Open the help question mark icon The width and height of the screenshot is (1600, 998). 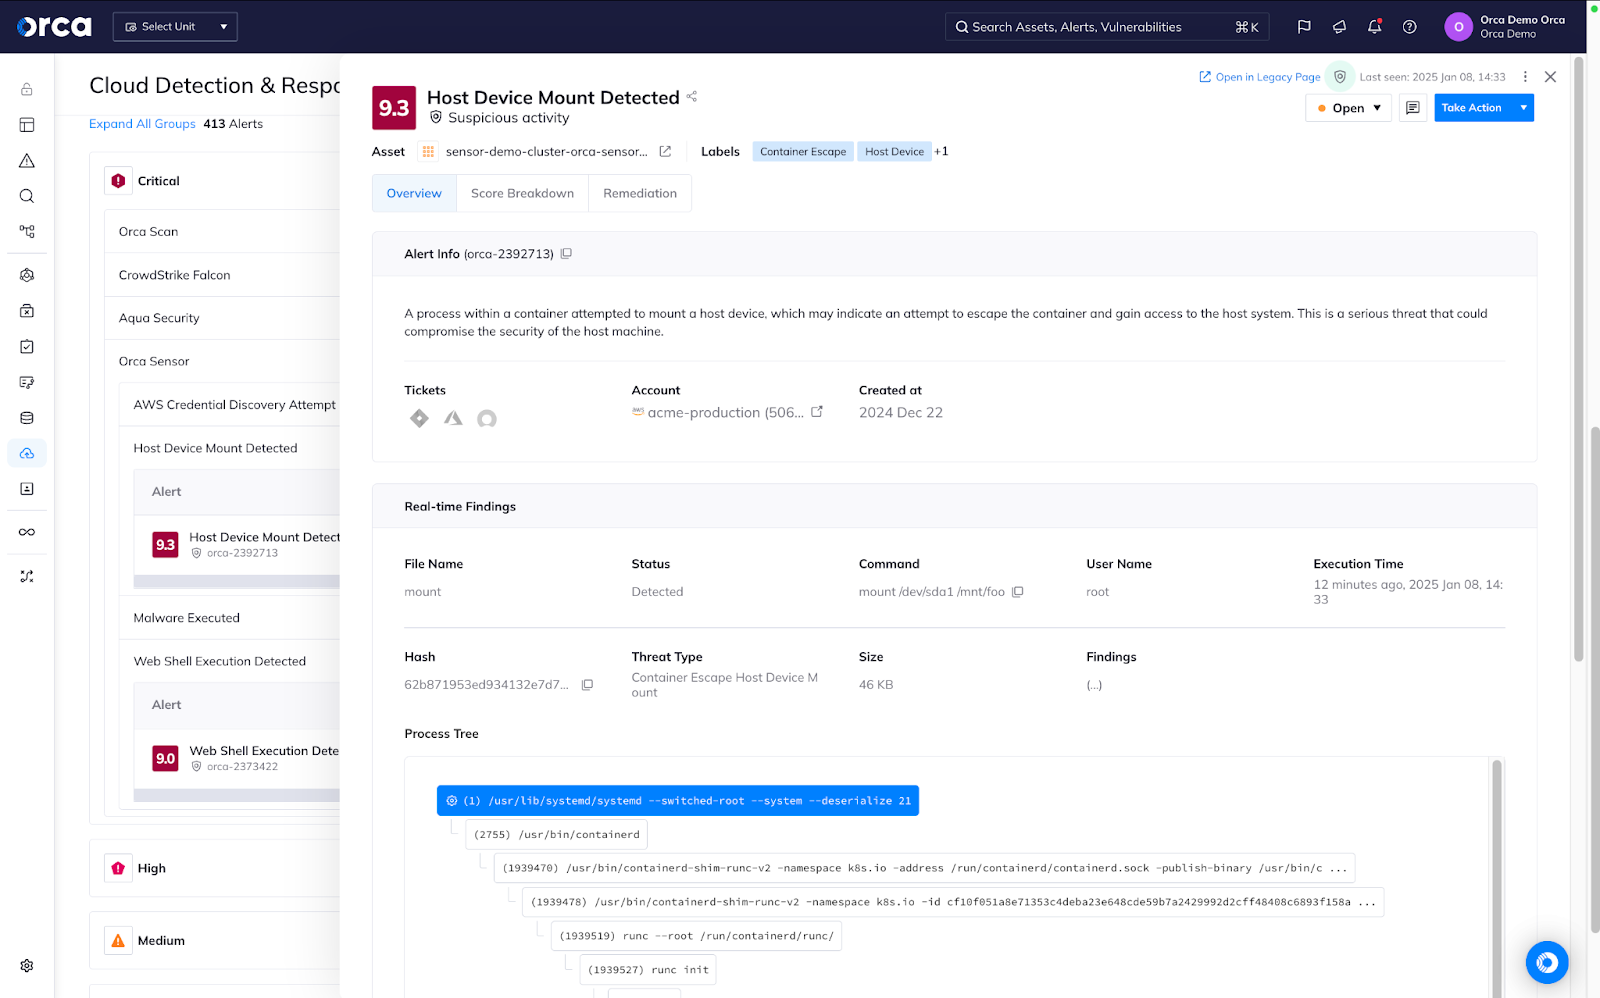coord(1409,27)
